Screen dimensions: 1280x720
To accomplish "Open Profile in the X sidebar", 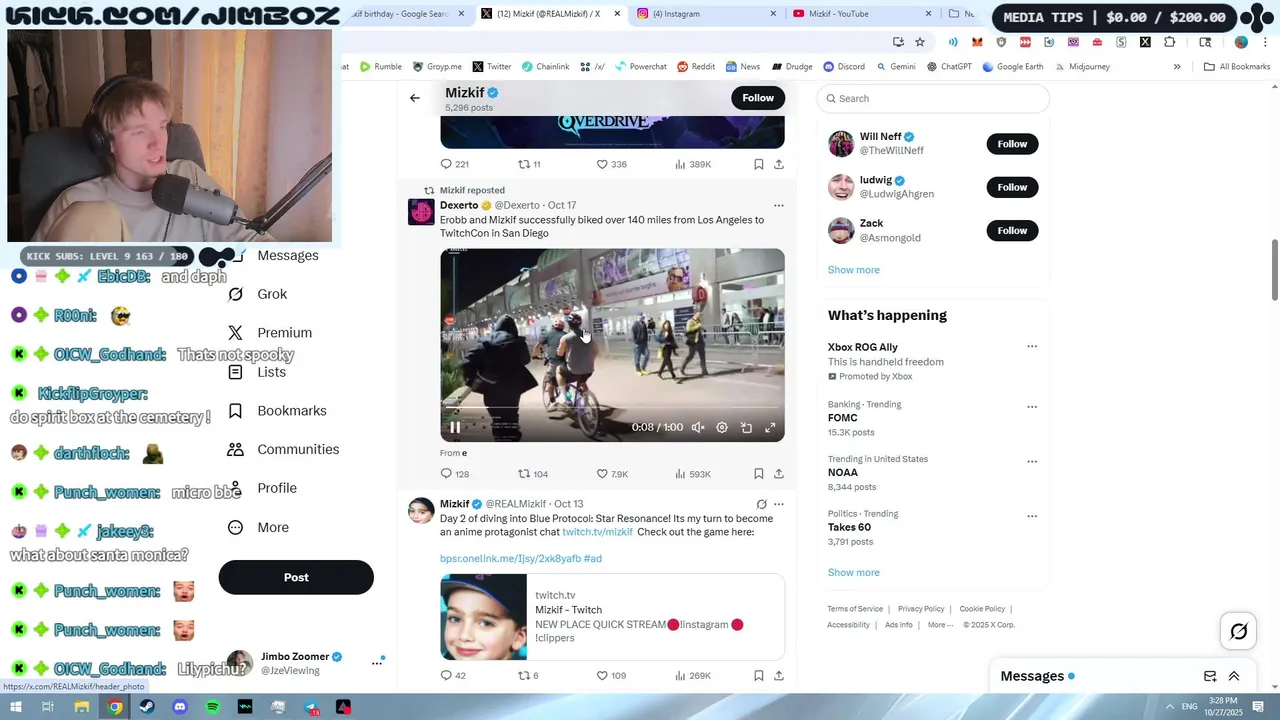I will tap(262, 488).
